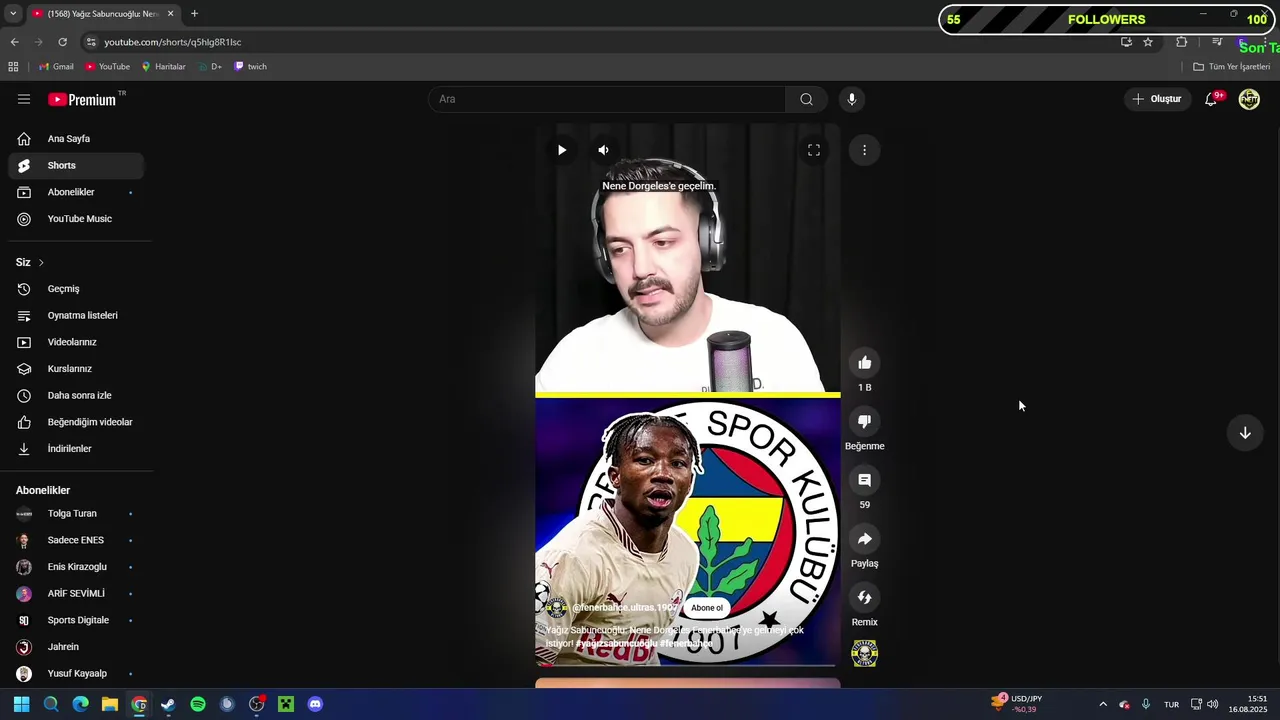Open Videolarınız in sidebar

[76, 342]
